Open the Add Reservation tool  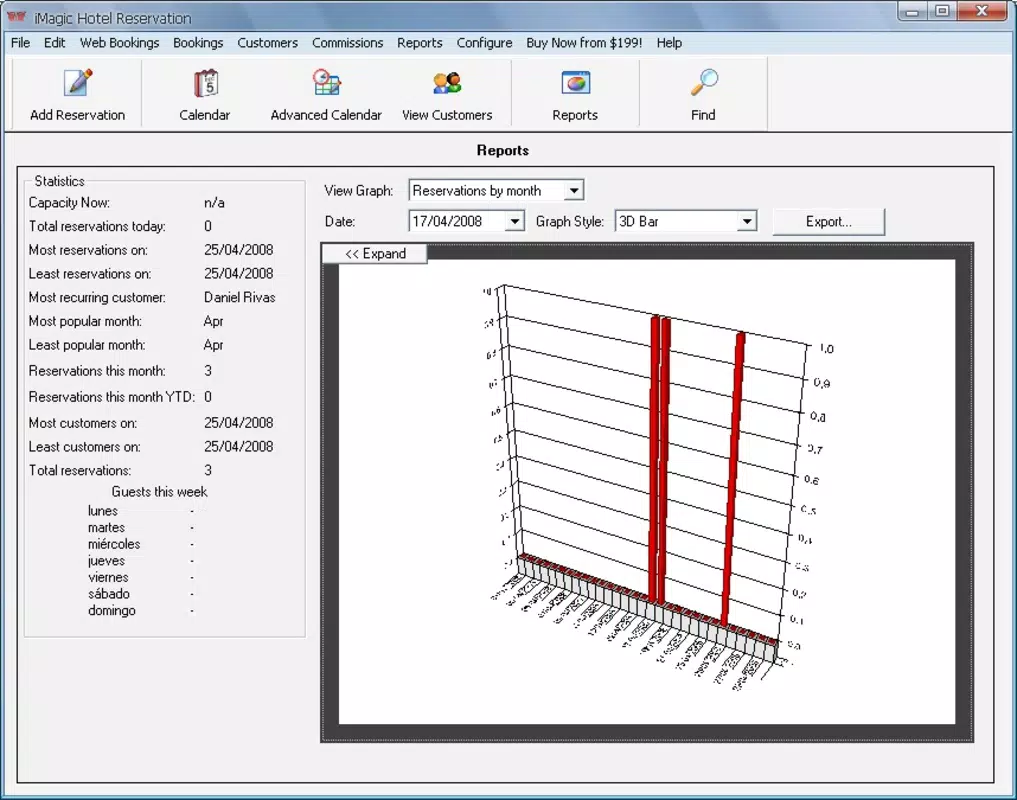77,95
